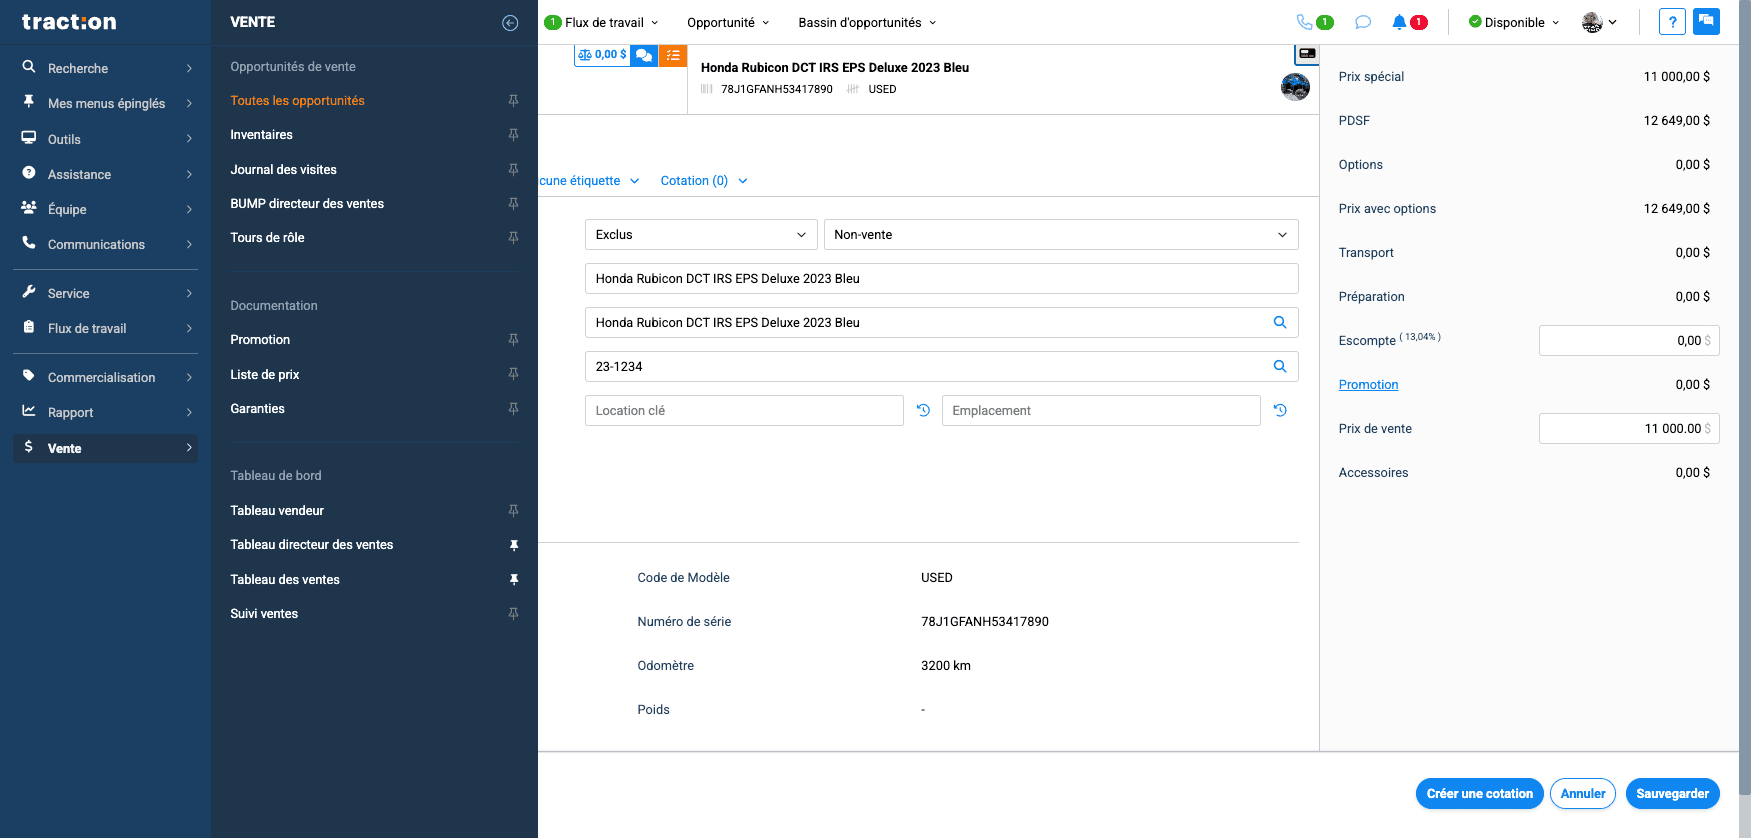Collapse the VENTE menu with back arrow
This screenshot has width=1751, height=838.
tap(510, 23)
